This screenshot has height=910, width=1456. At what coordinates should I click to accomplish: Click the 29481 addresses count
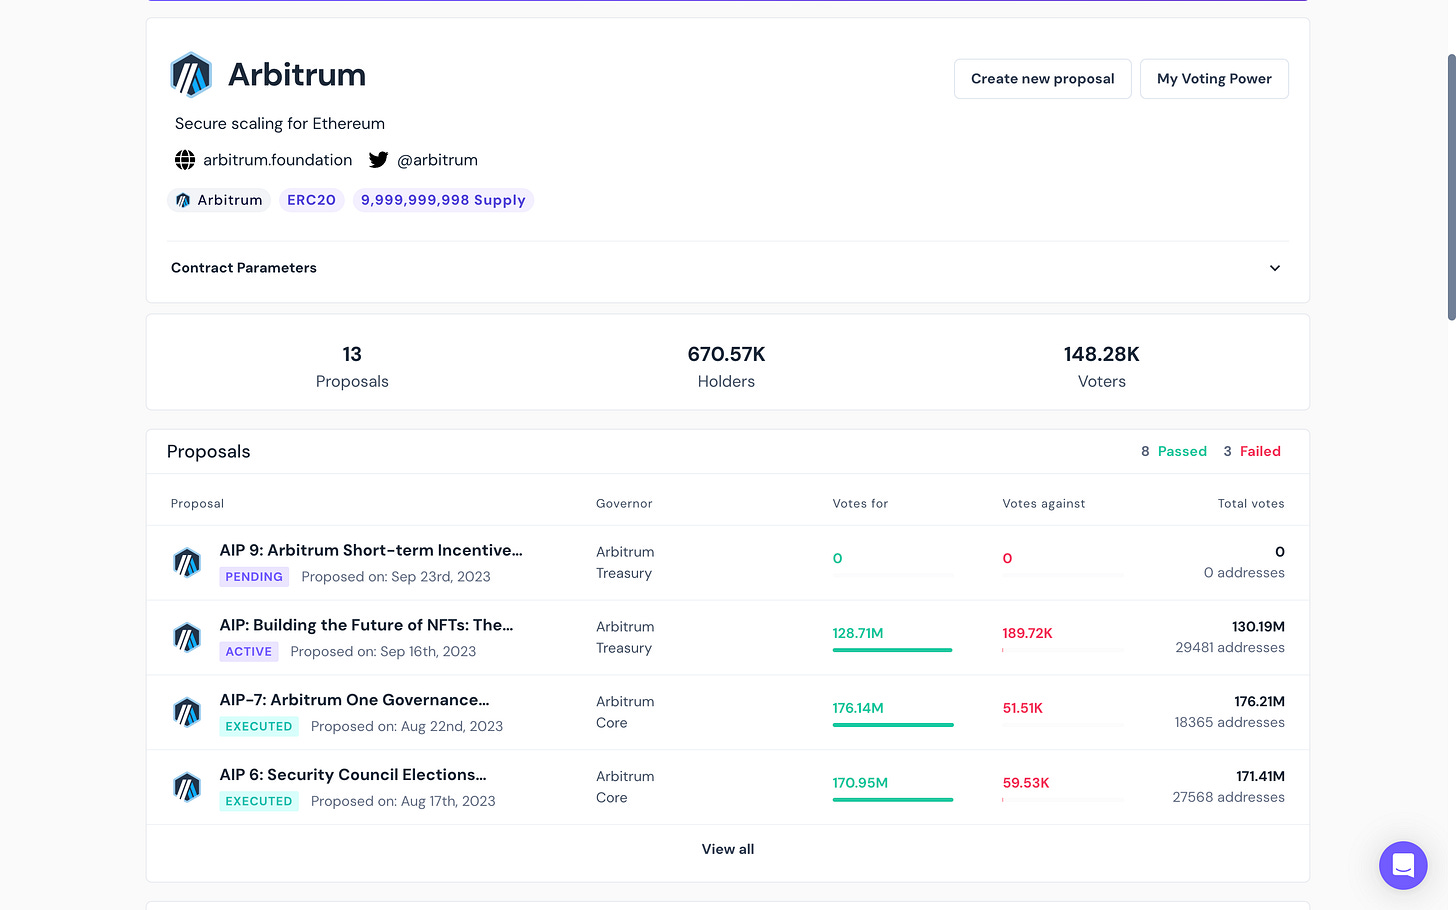pos(1230,648)
